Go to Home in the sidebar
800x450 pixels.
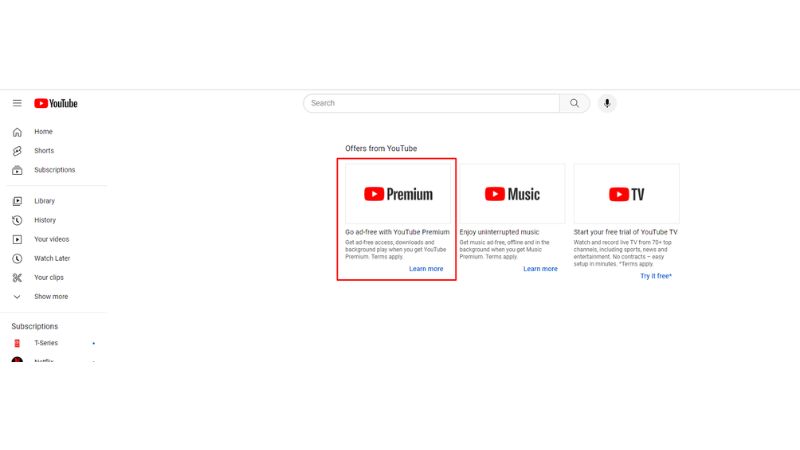(43, 132)
